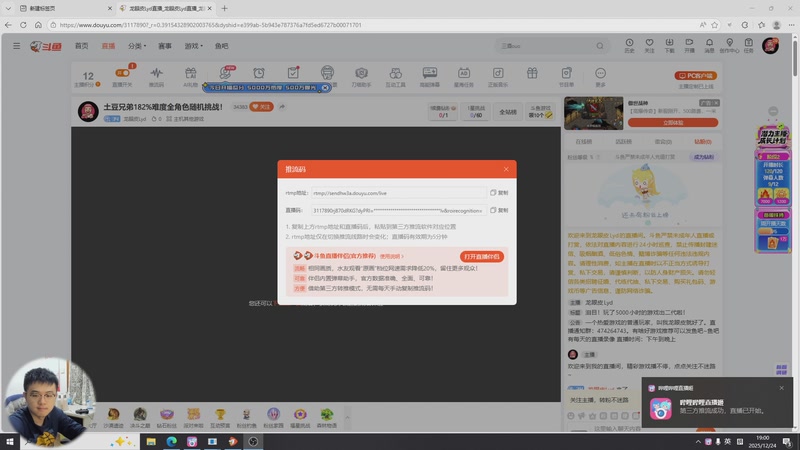Go to 首页 in Douyu navigation
This screenshot has height=450, width=800.
(x=82, y=46)
